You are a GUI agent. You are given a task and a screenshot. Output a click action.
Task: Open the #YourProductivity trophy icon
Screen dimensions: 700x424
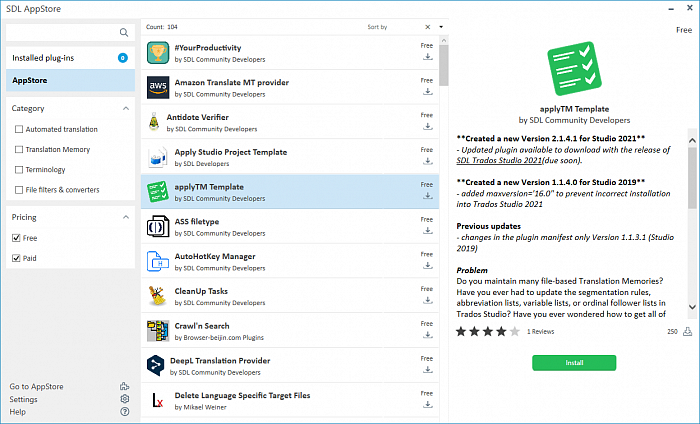tap(158, 53)
